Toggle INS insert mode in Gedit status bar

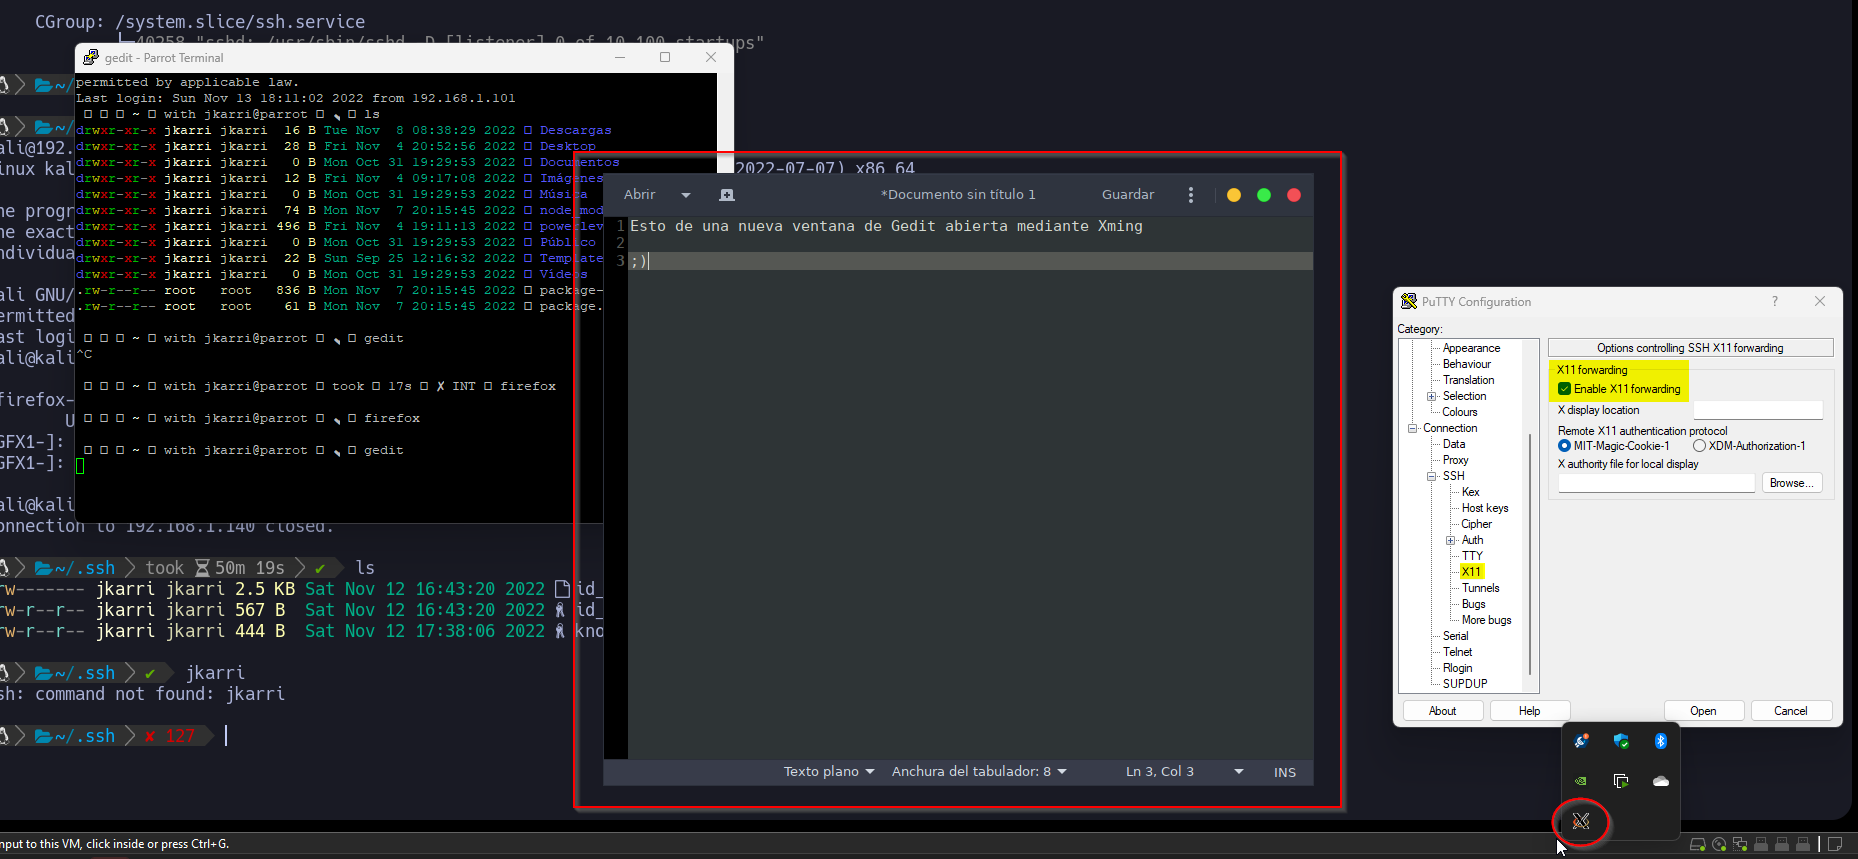click(x=1285, y=772)
